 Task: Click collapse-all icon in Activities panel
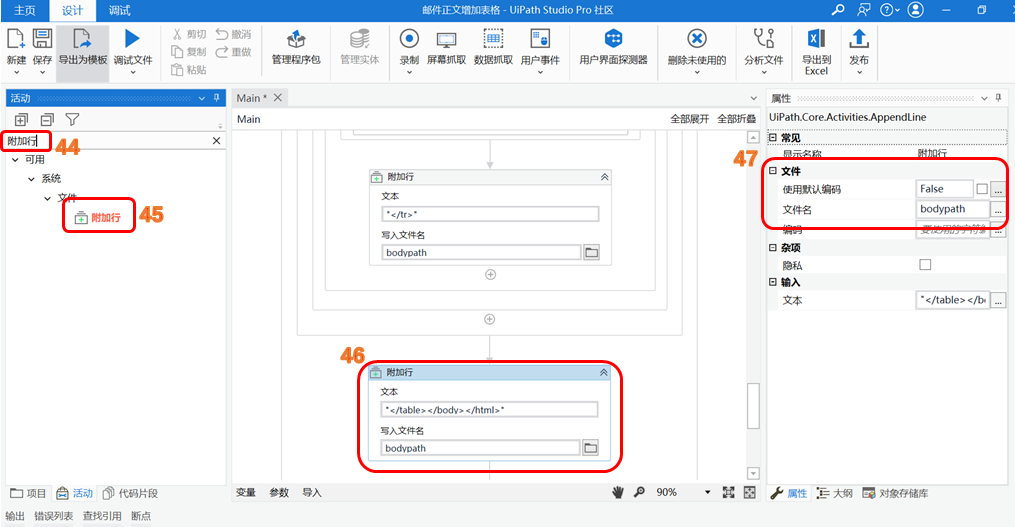point(47,120)
